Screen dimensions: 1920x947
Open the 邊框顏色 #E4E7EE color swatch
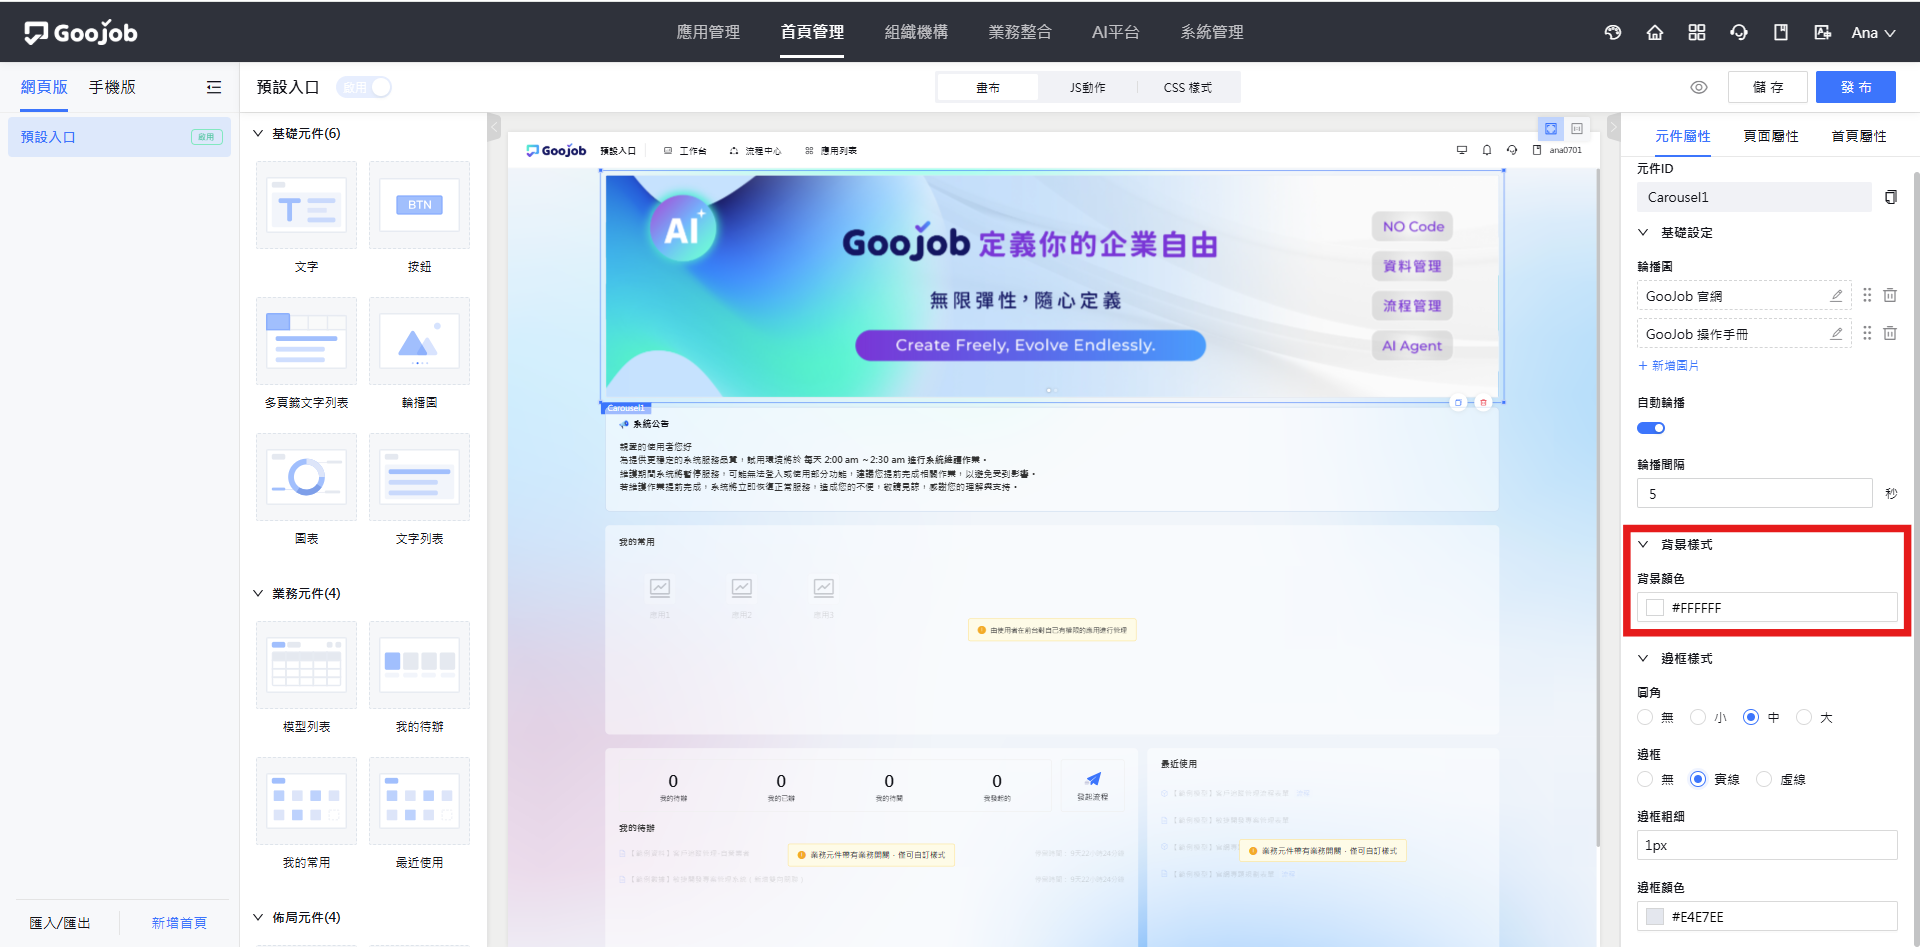point(1655,917)
